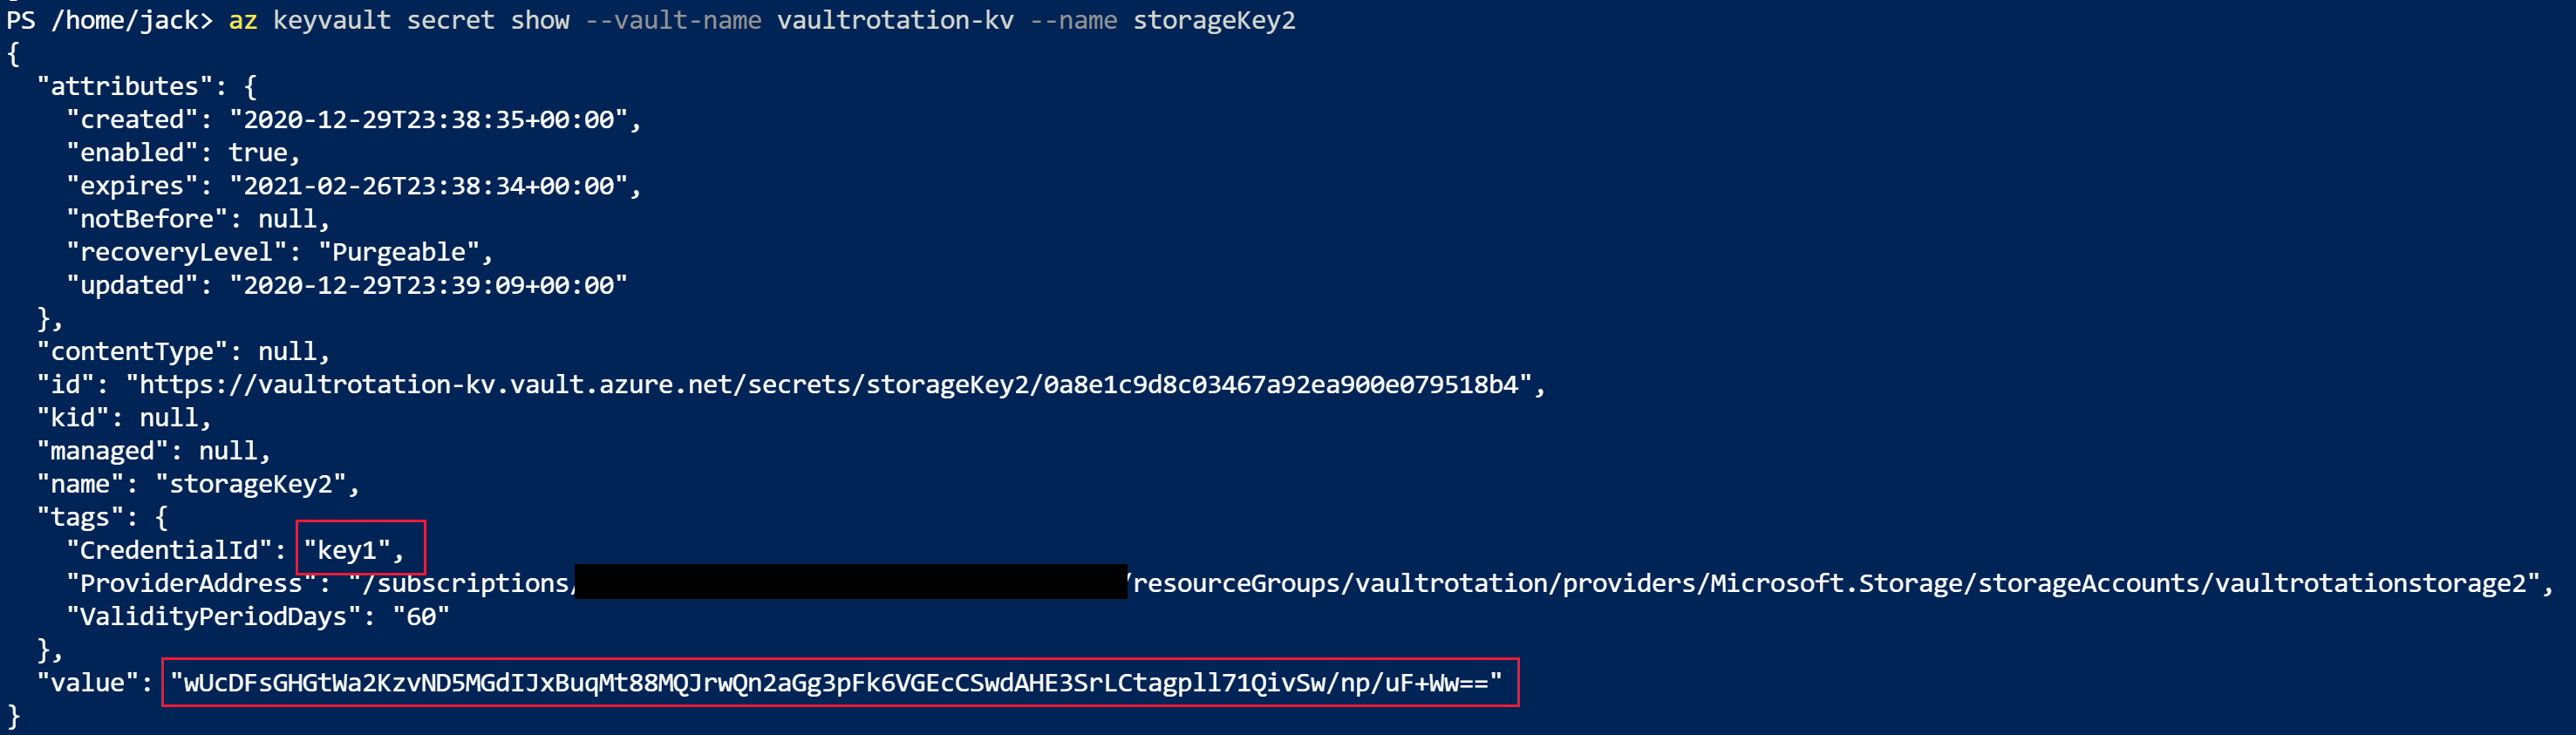Click the expires date value
This screenshot has height=735, width=2576.
click(429, 186)
